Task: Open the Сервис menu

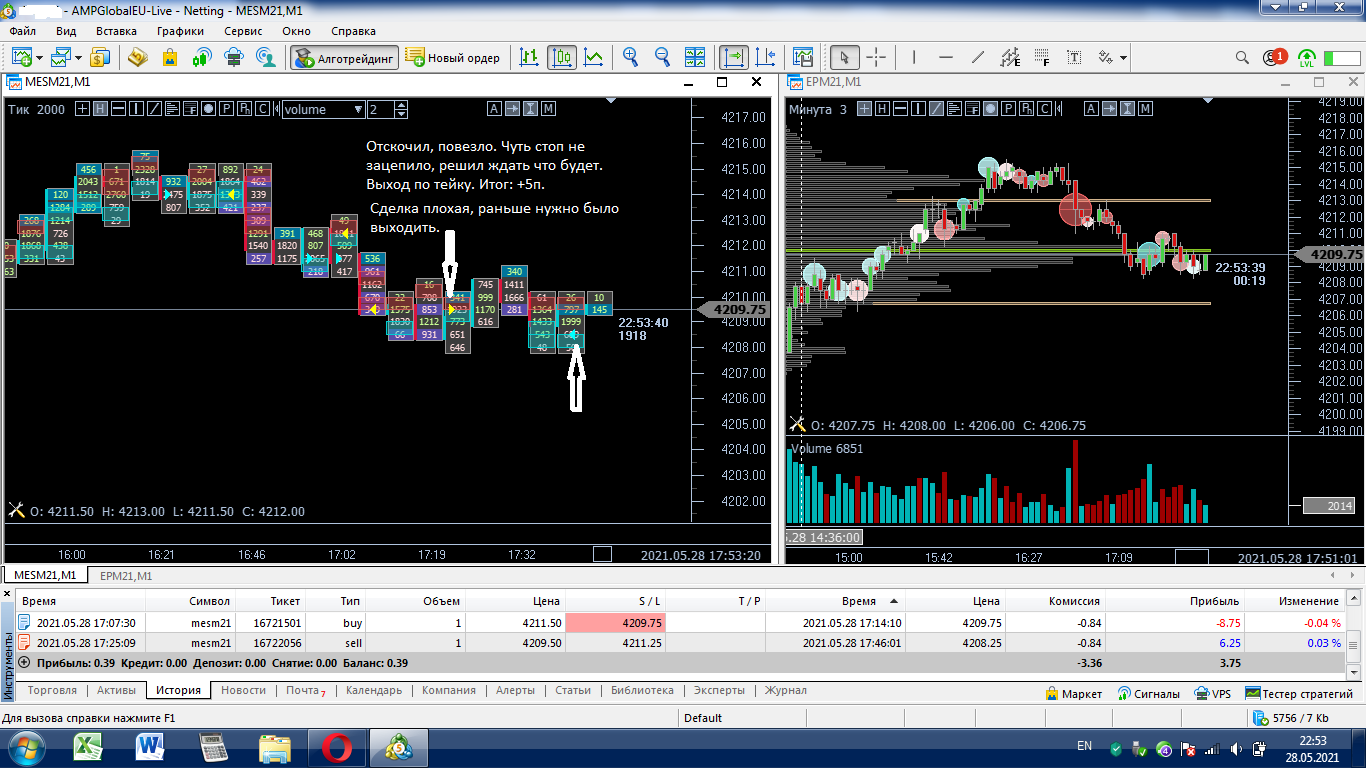Action: tap(243, 31)
